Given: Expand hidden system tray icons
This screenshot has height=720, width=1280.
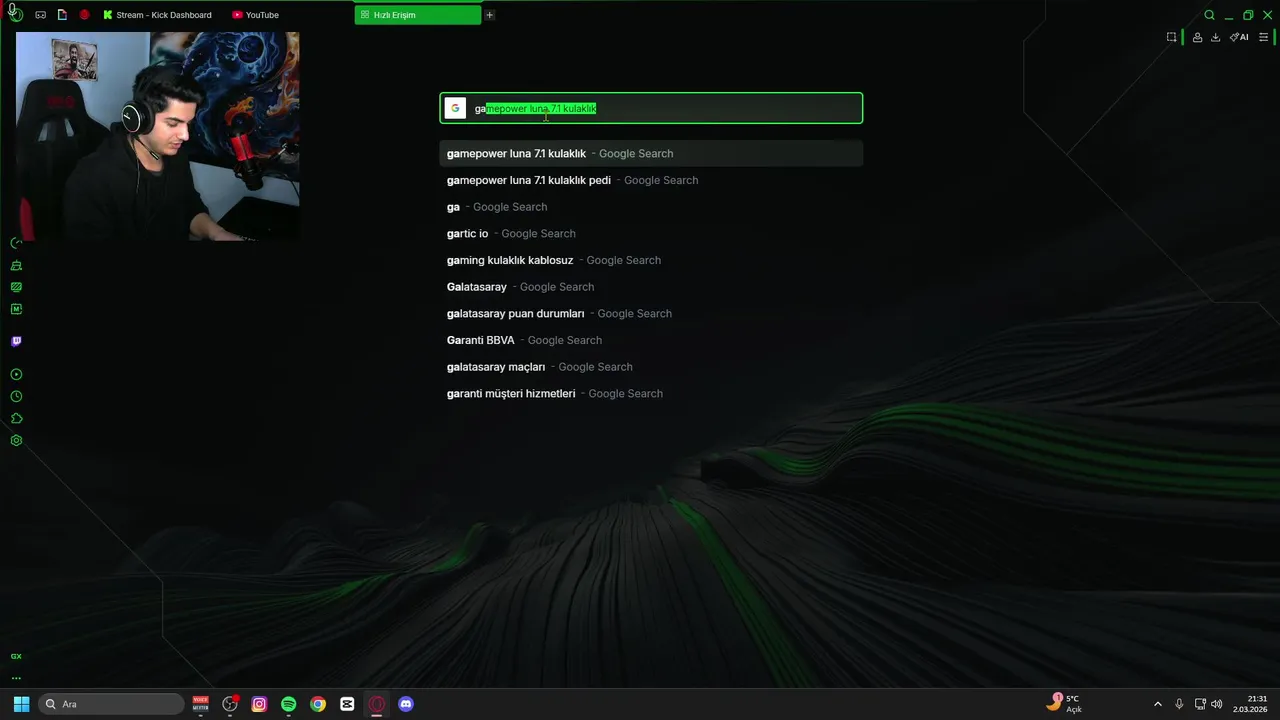Looking at the screenshot, I should pos(1158,704).
